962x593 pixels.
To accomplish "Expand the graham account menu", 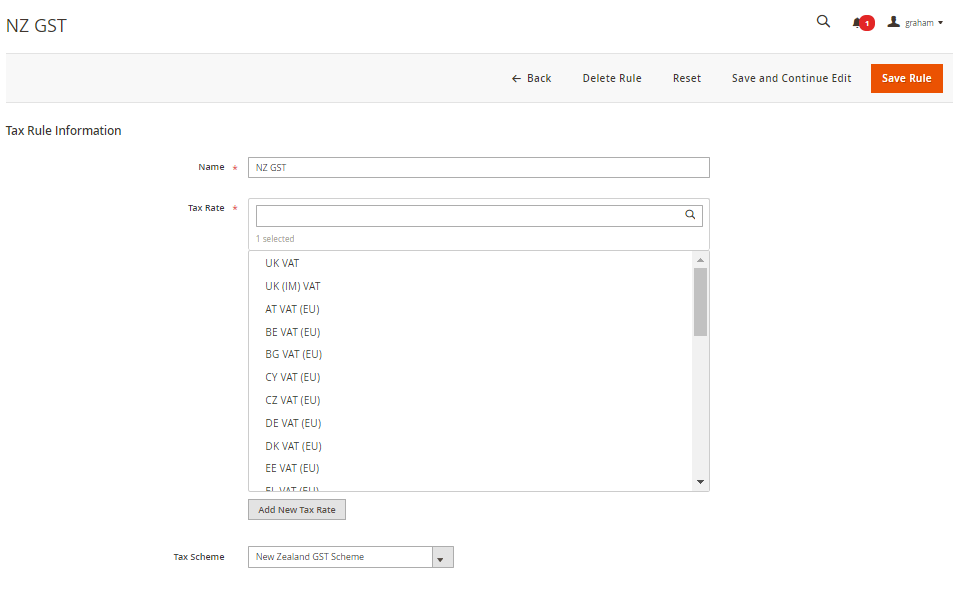I will pyautogui.click(x=916, y=23).
